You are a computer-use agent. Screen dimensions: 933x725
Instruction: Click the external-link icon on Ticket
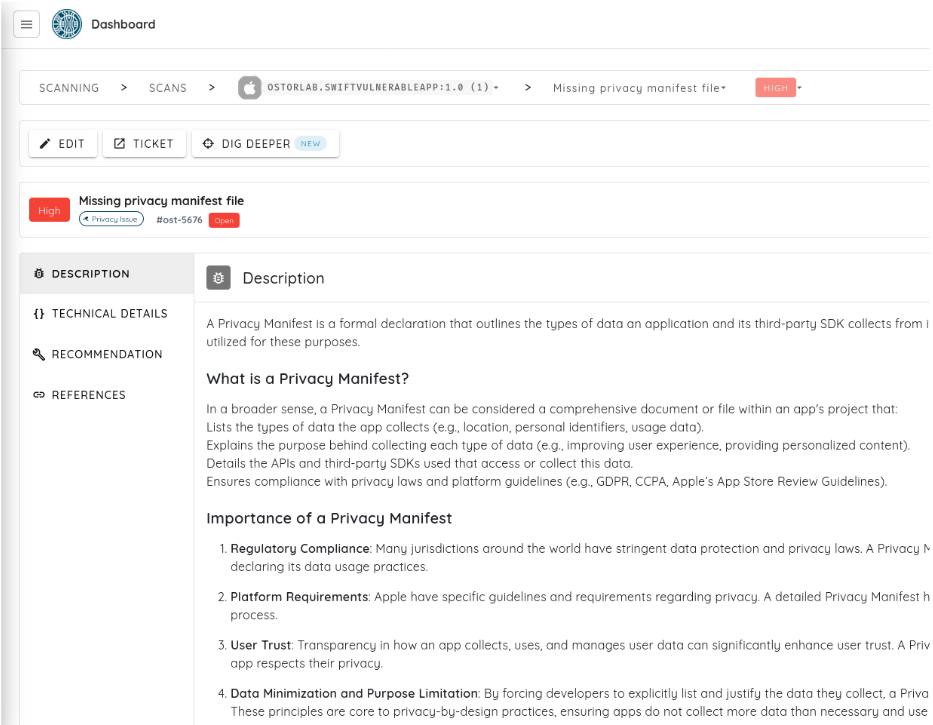[x=119, y=143]
